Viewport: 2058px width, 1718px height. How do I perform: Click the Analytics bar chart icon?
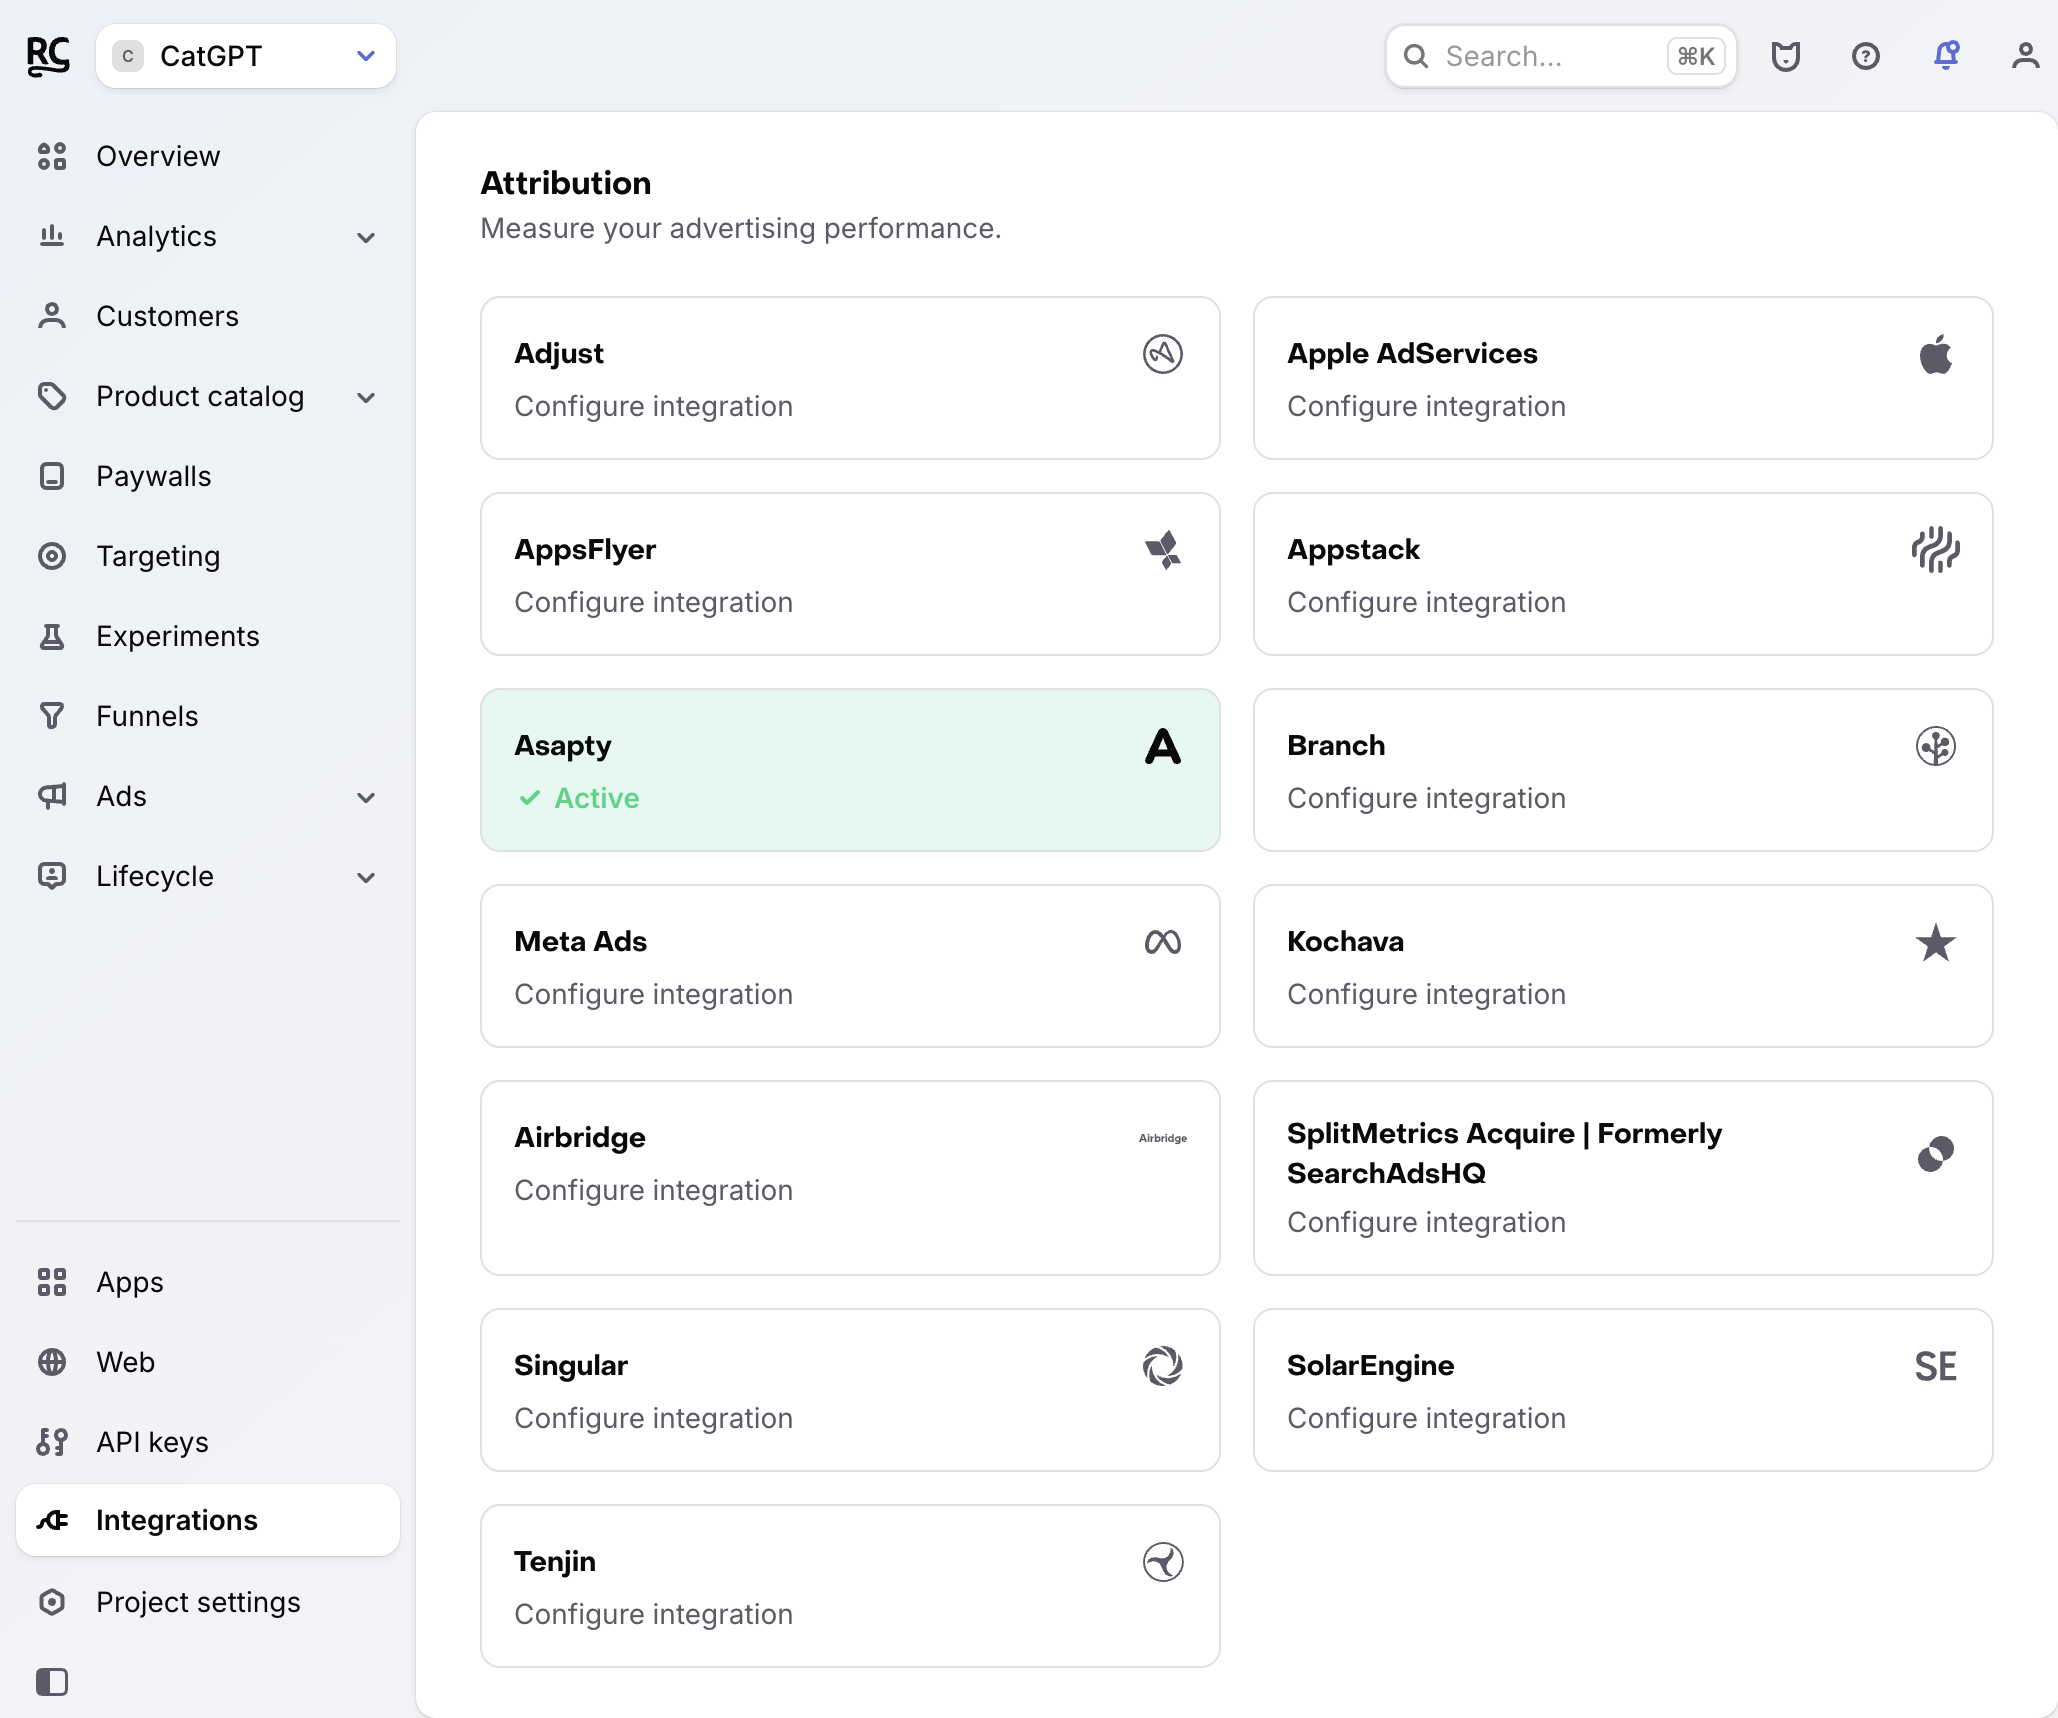pyautogui.click(x=52, y=236)
